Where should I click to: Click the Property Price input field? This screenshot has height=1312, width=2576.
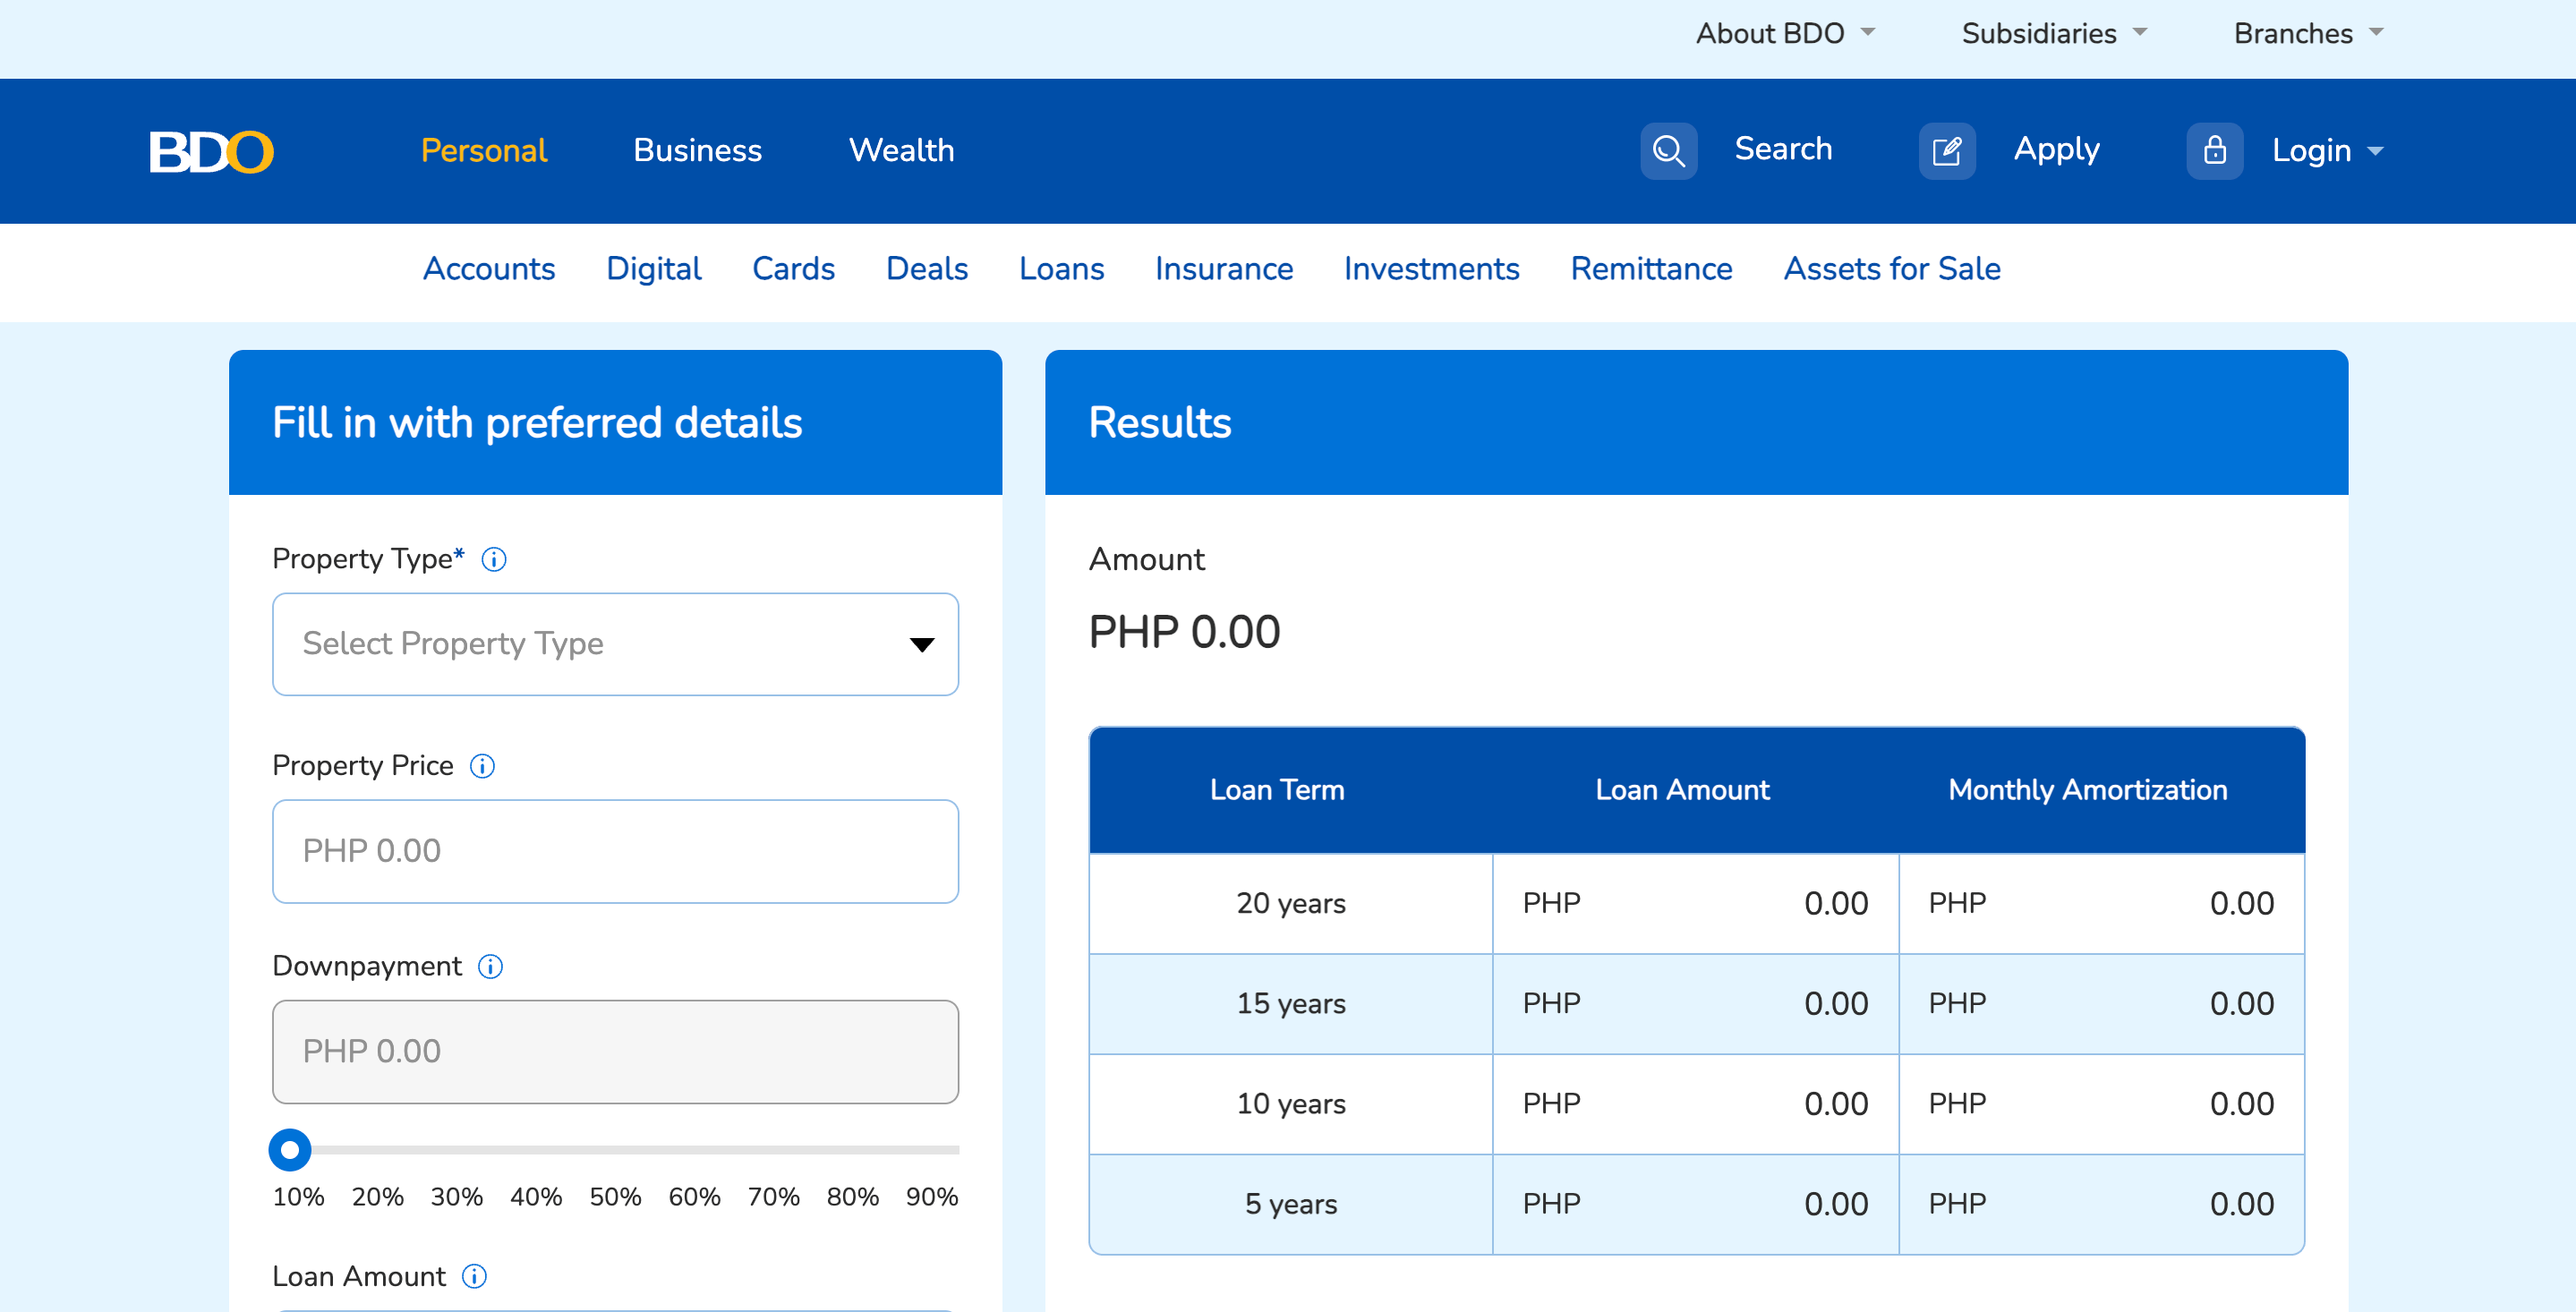(615, 851)
